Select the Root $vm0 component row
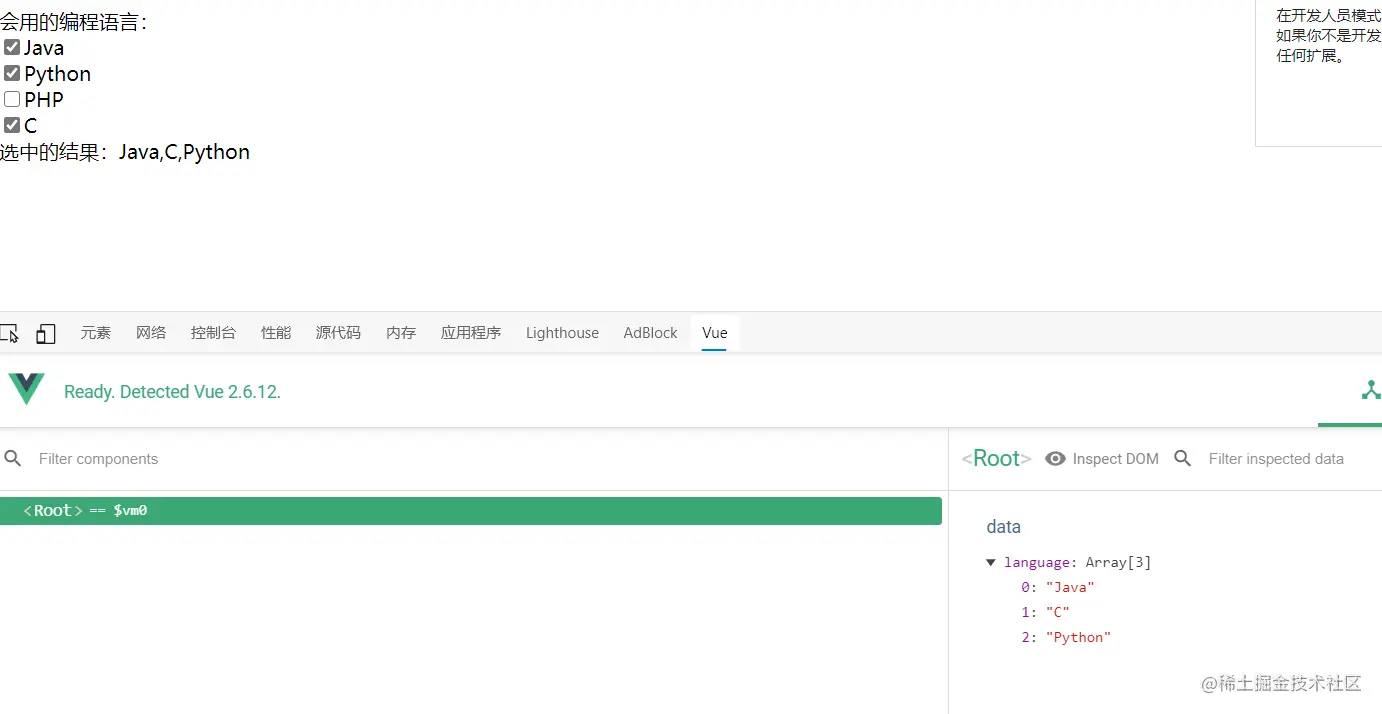 471,511
